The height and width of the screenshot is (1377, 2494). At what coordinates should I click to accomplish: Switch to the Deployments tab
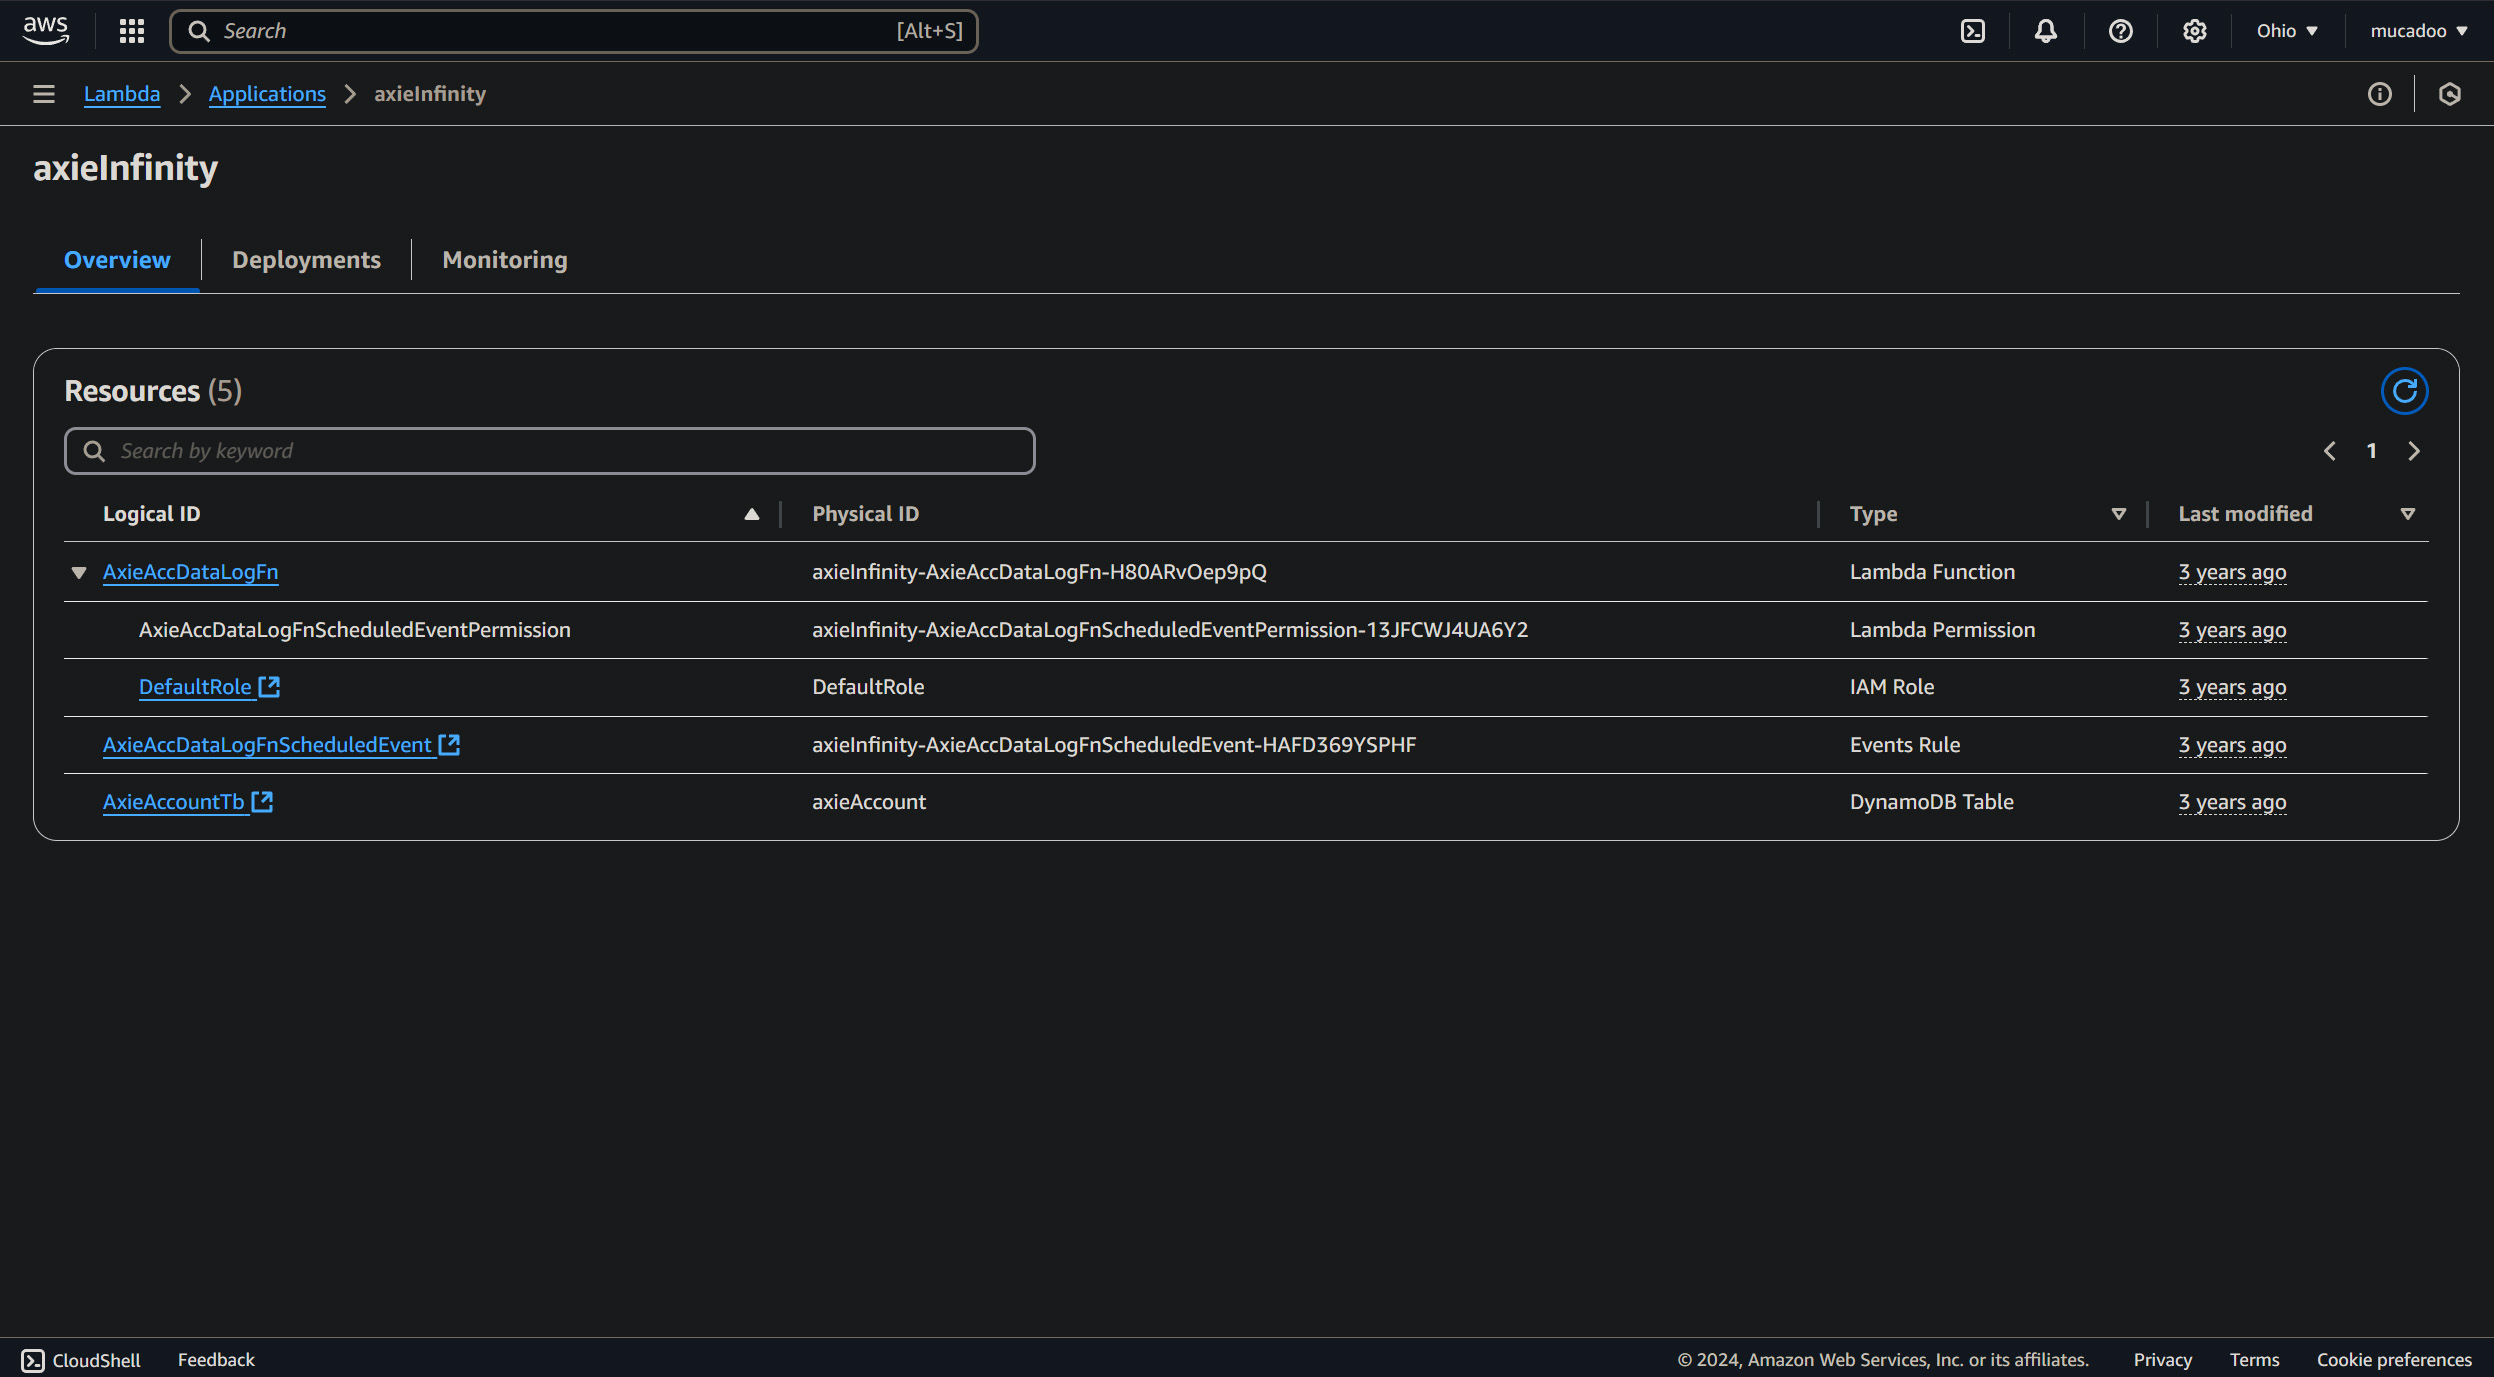click(306, 260)
